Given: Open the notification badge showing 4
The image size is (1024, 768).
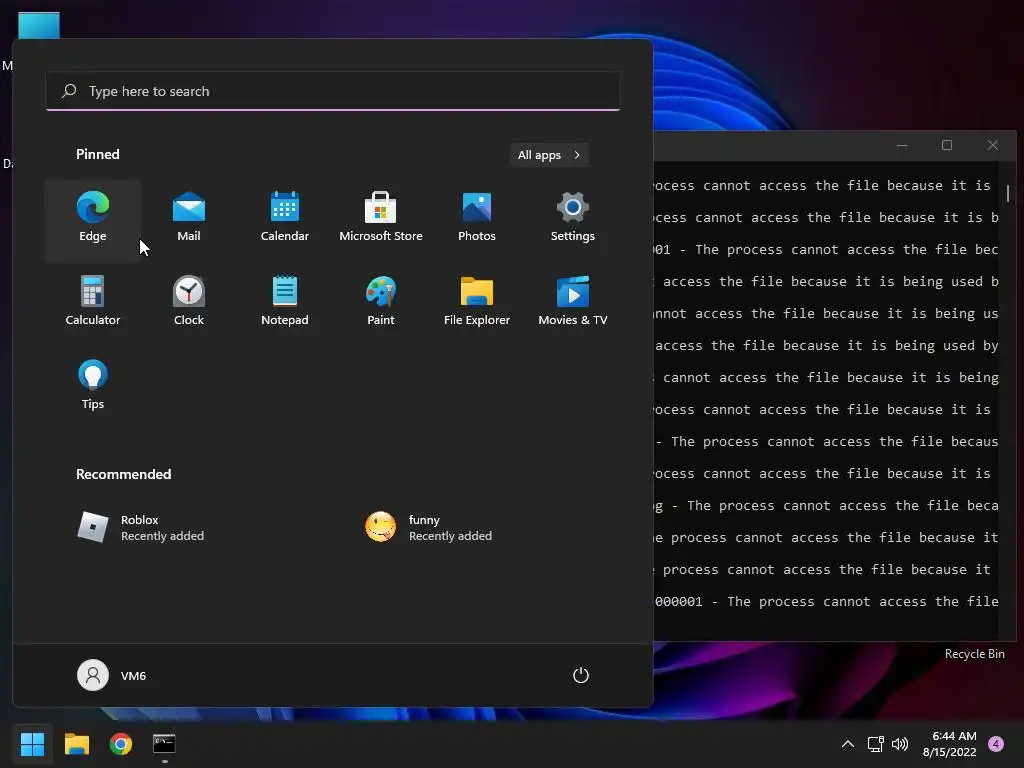Looking at the screenshot, I should [x=996, y=744].
